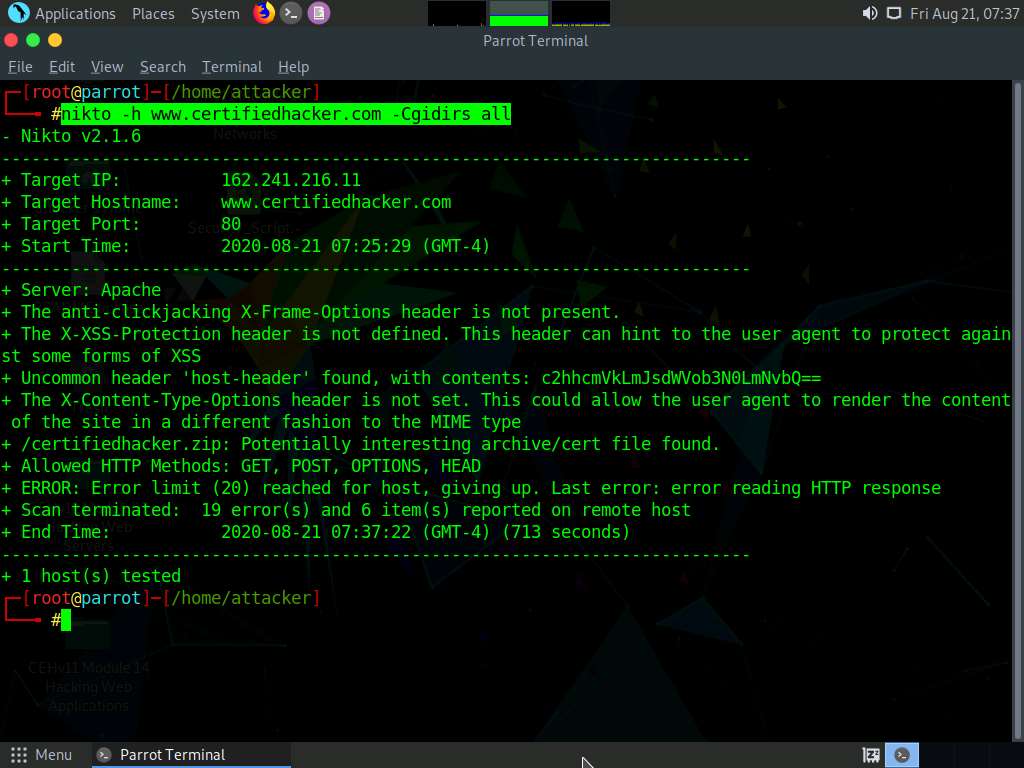The height and width of the screenshot is (768, 1024).
Task: Click the Allowed HTTP Methods line
Action: 241,466
